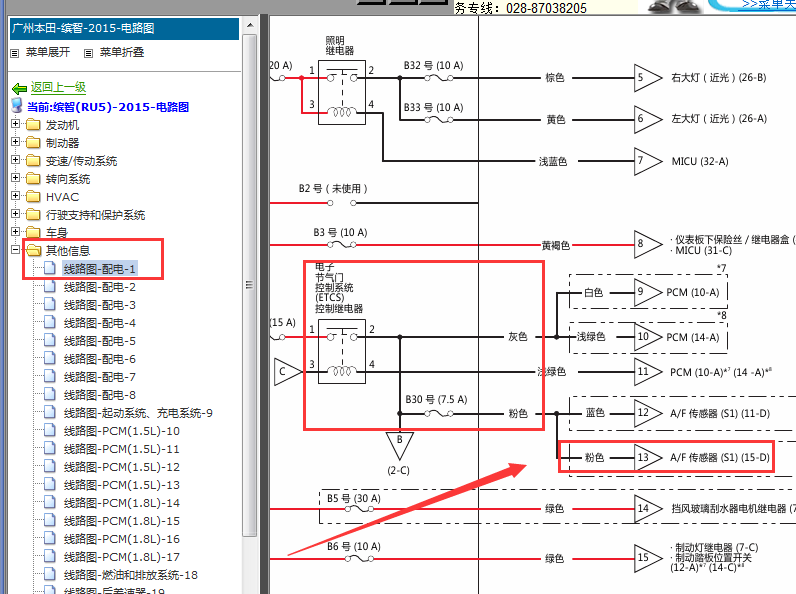
Task: Click page icon beside 线路图-配电-8
Action: (x=50, y=394)
